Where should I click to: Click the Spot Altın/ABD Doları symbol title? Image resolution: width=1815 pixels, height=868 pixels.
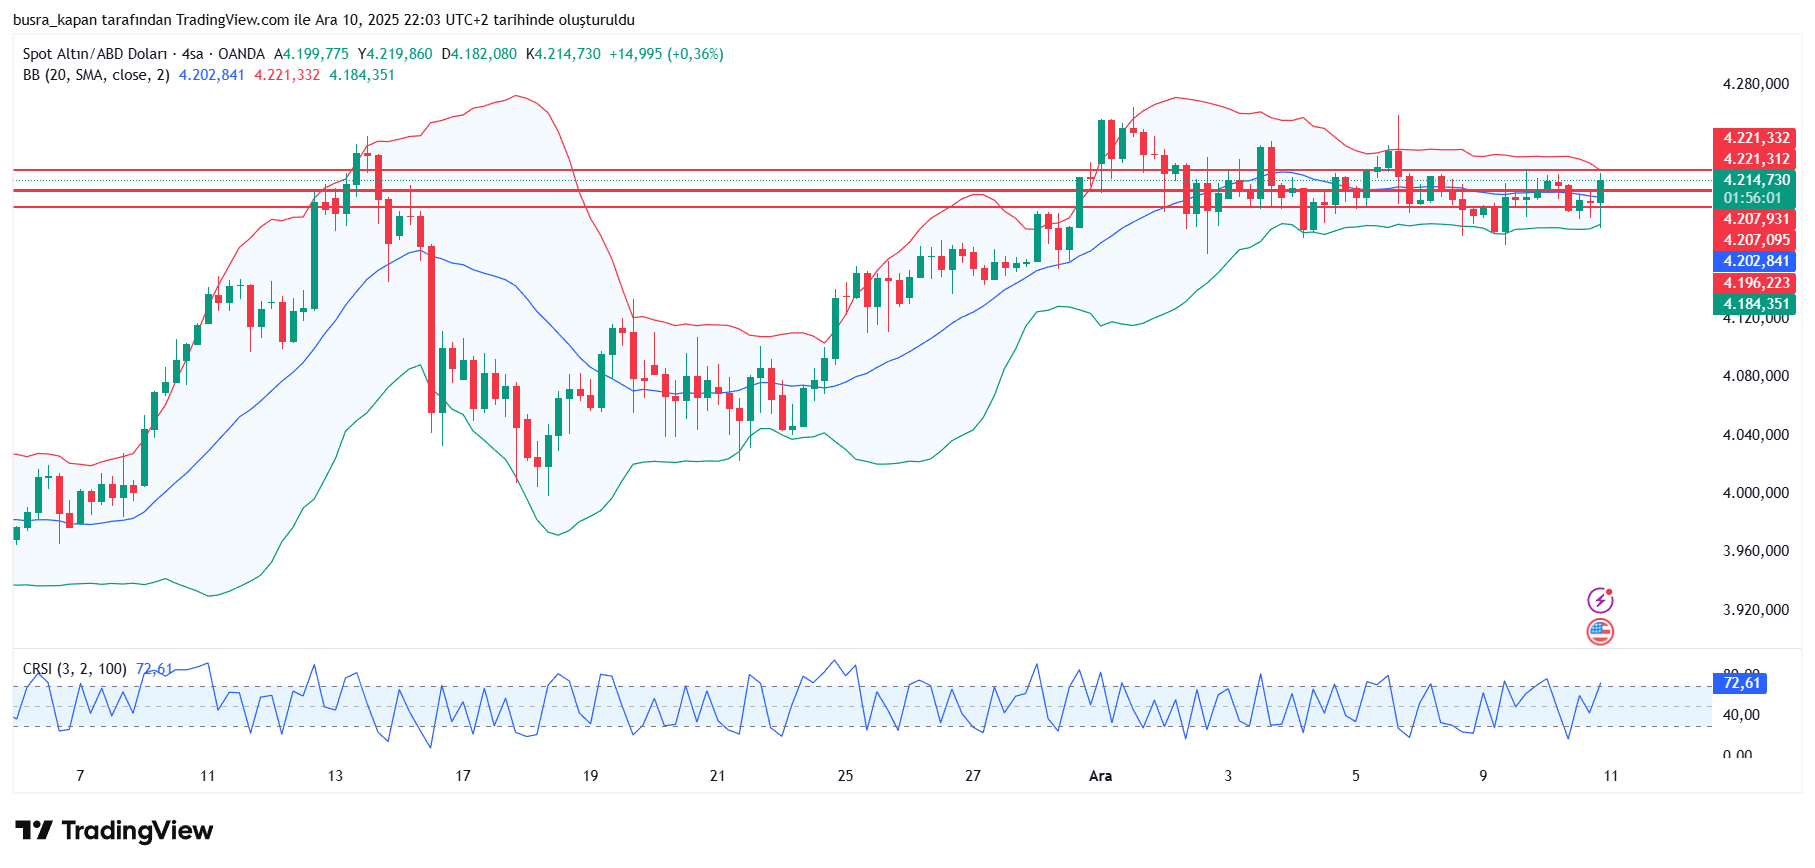(x=94, y=54)
